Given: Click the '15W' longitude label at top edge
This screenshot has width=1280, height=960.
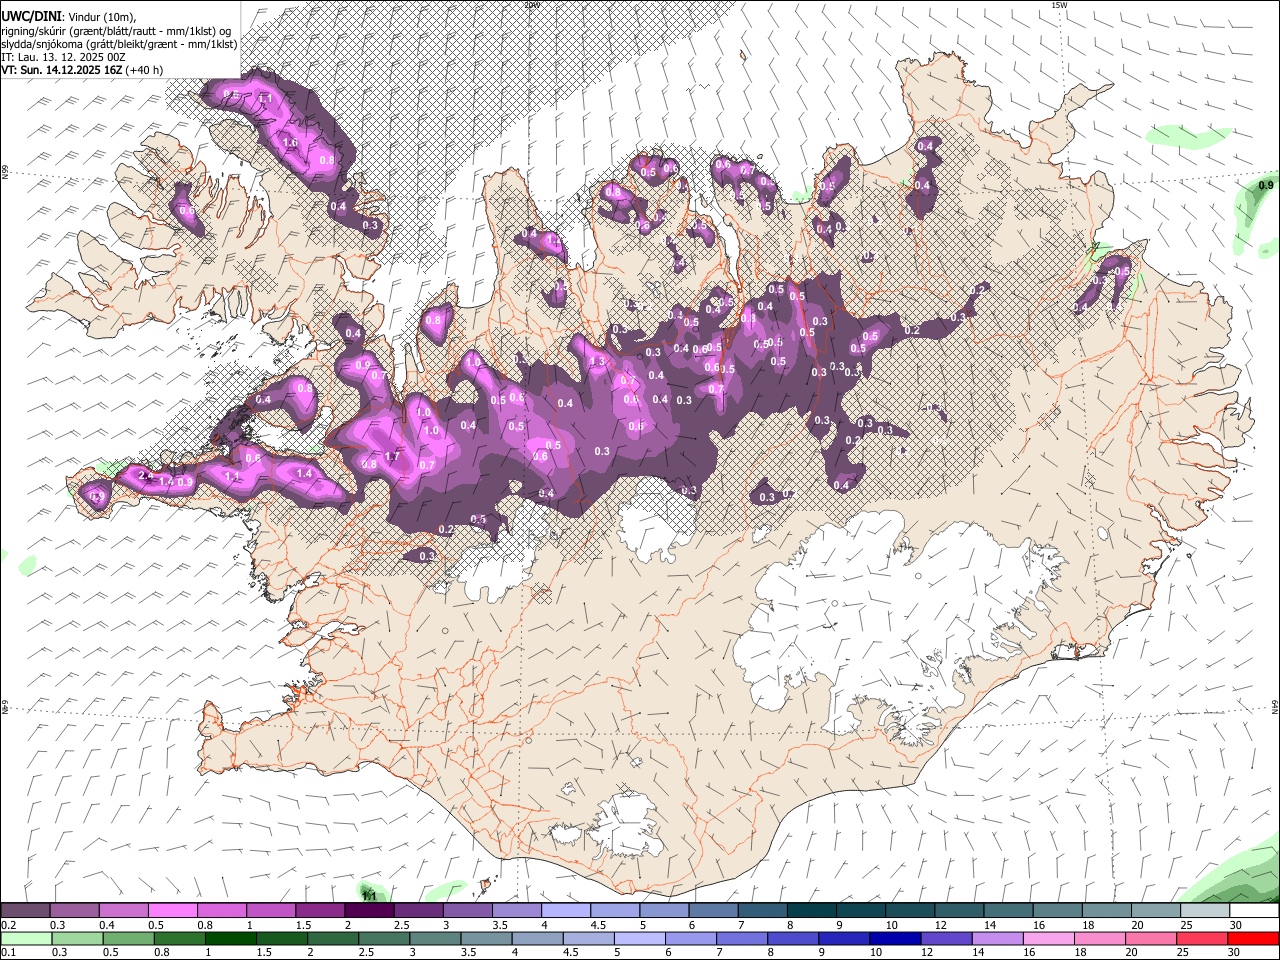Looking at the screenshot, I should (x=1059, y=5).
